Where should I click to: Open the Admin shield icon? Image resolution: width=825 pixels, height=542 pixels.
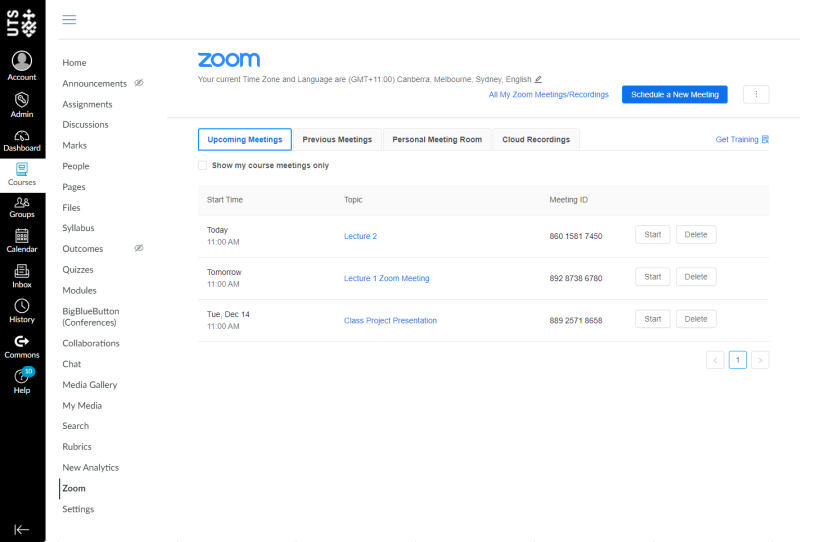[x=22, y=99]
